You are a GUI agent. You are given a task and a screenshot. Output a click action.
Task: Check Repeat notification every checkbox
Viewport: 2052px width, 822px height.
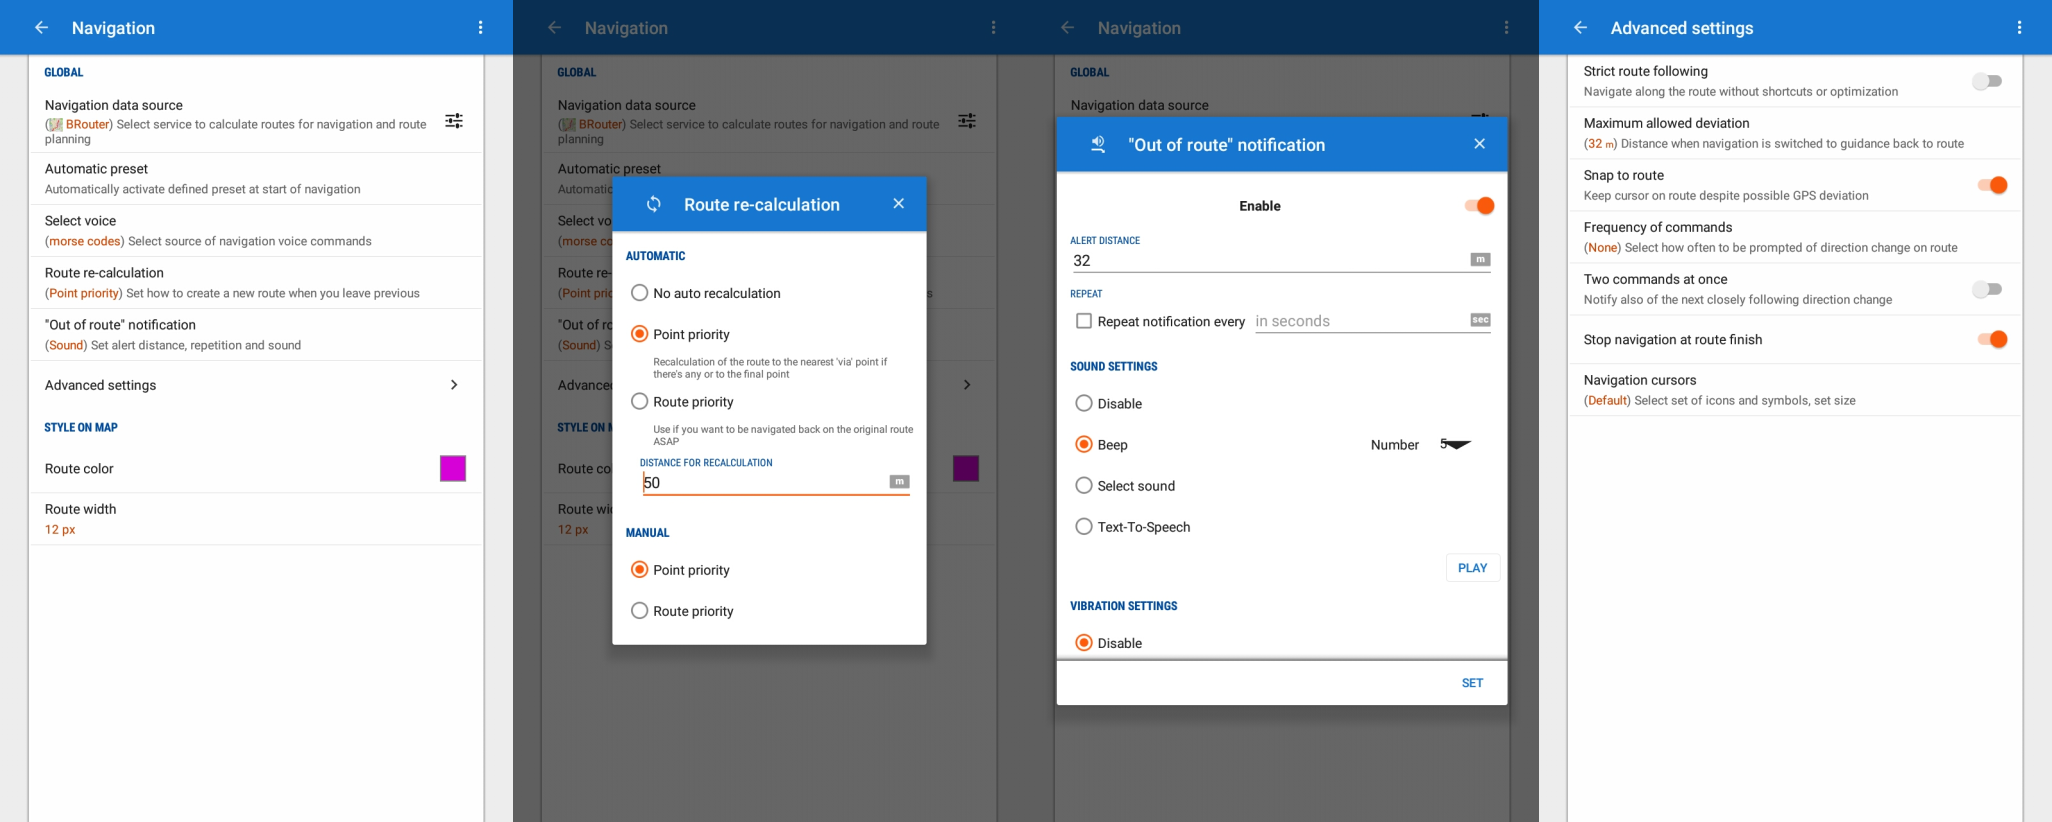coord(1084,321)
